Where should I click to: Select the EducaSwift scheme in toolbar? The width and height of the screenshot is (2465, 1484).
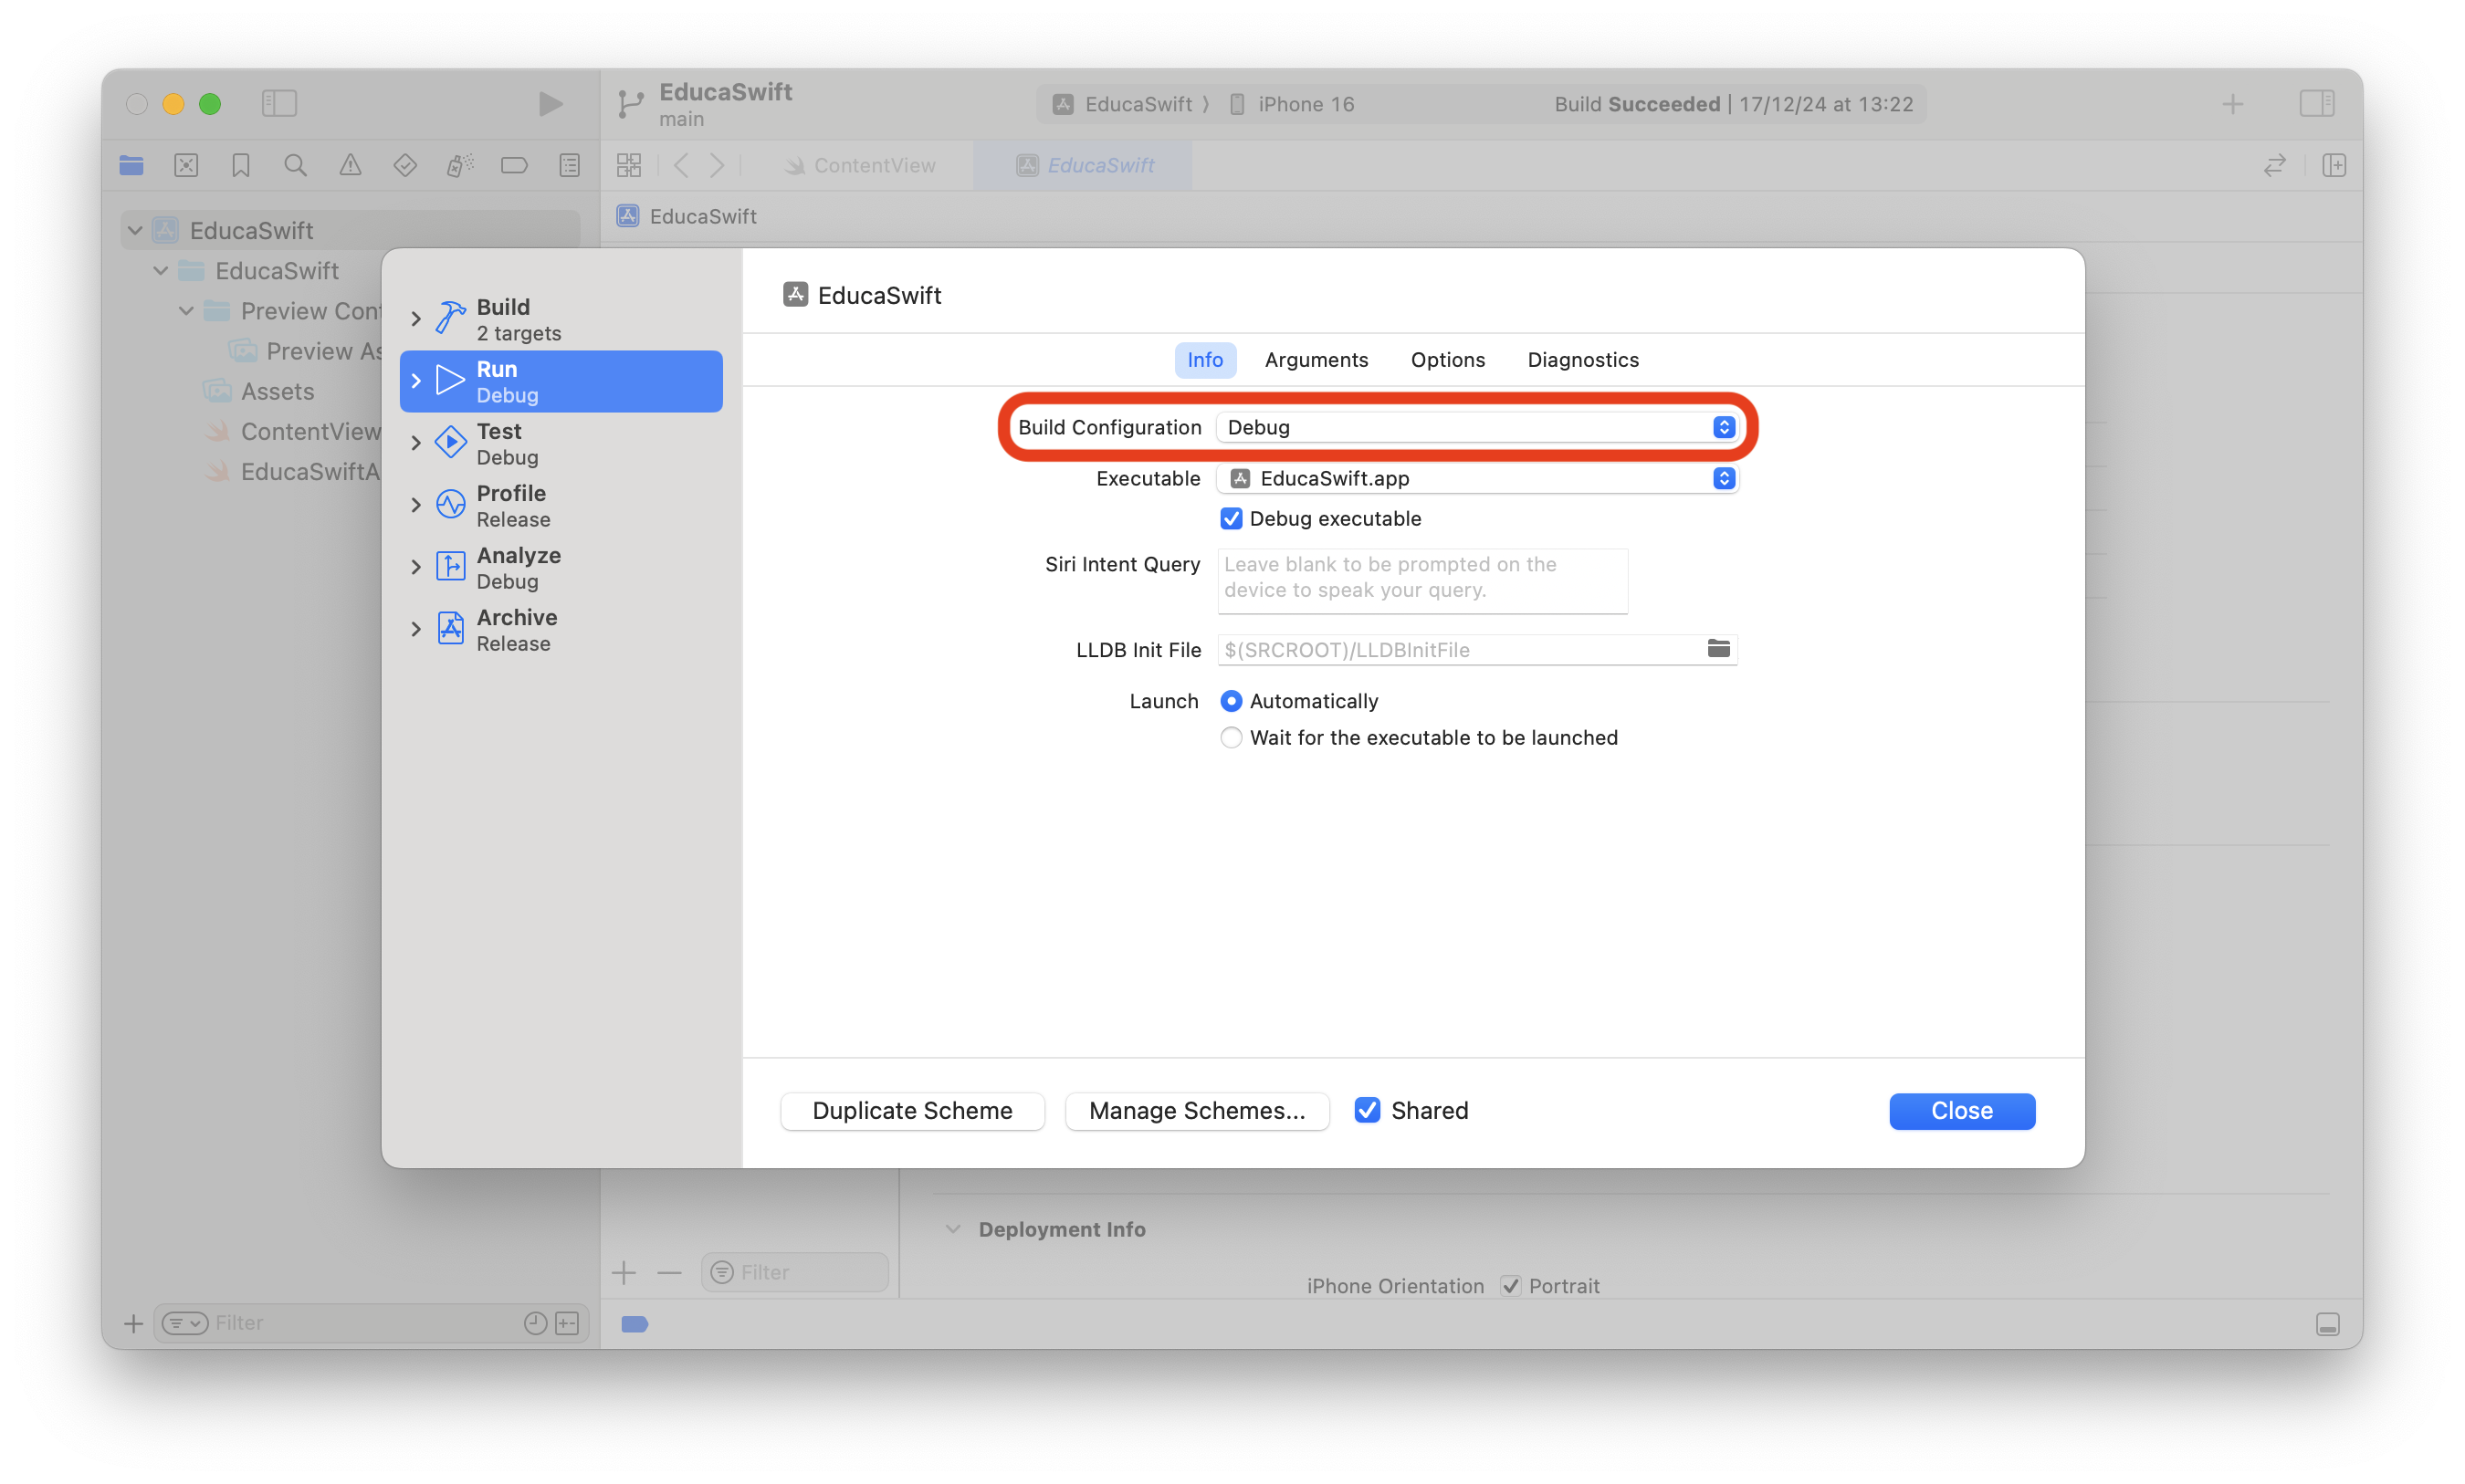click(x=1122, y=103)
